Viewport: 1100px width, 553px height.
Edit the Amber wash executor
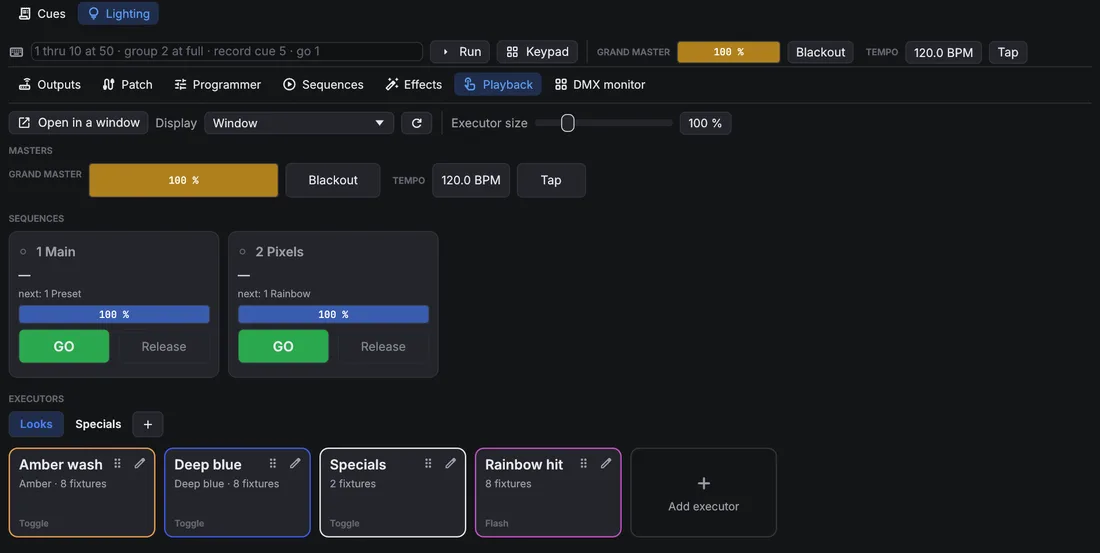pyautogui.click(x=140, y=463)
